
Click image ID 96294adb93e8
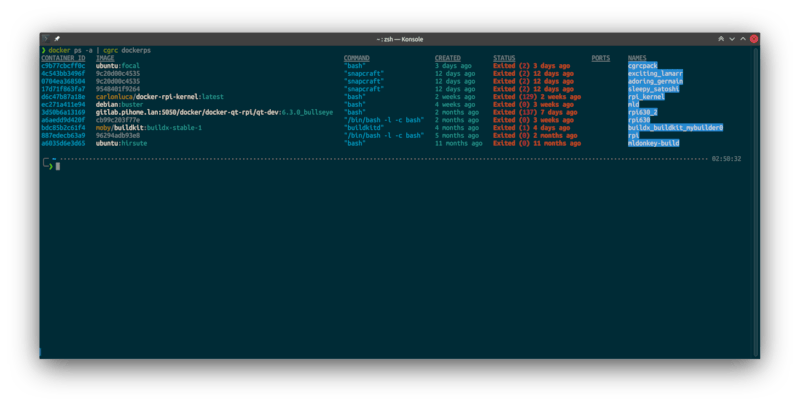118,136
